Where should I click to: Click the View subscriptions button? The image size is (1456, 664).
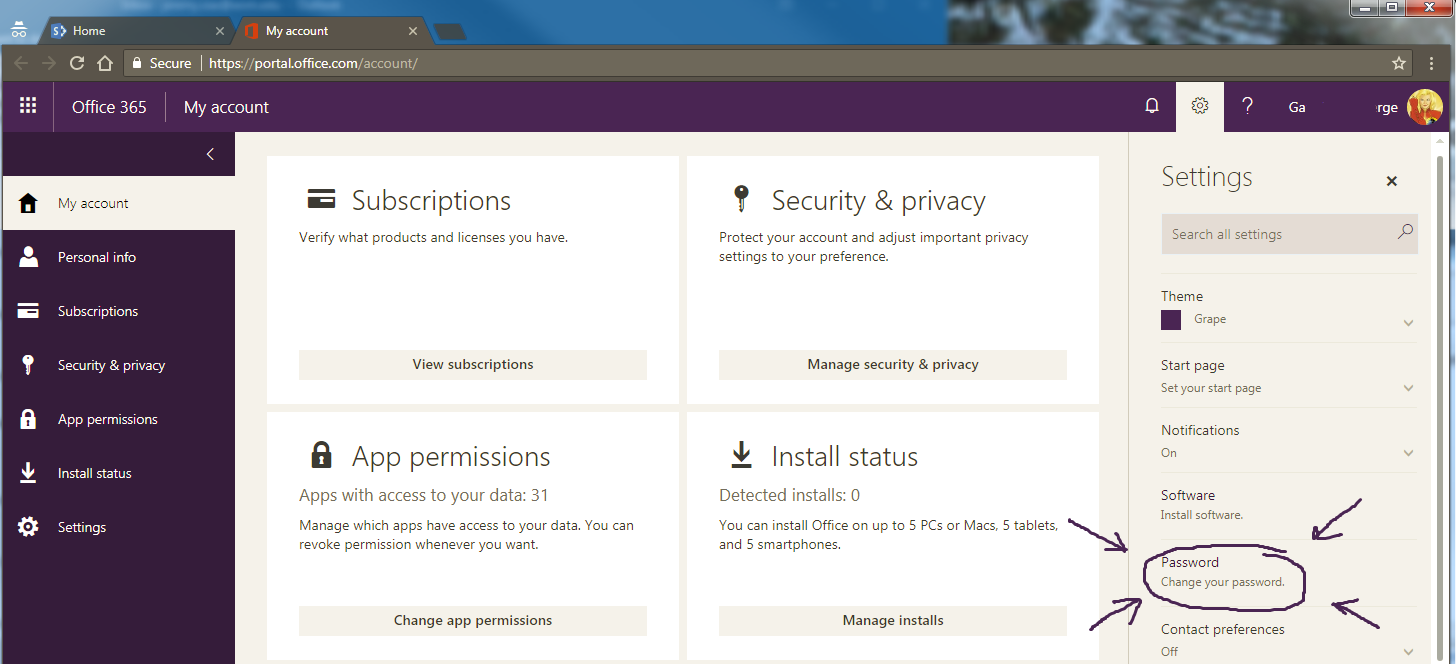pyautogui.click(x=473, y=364)
